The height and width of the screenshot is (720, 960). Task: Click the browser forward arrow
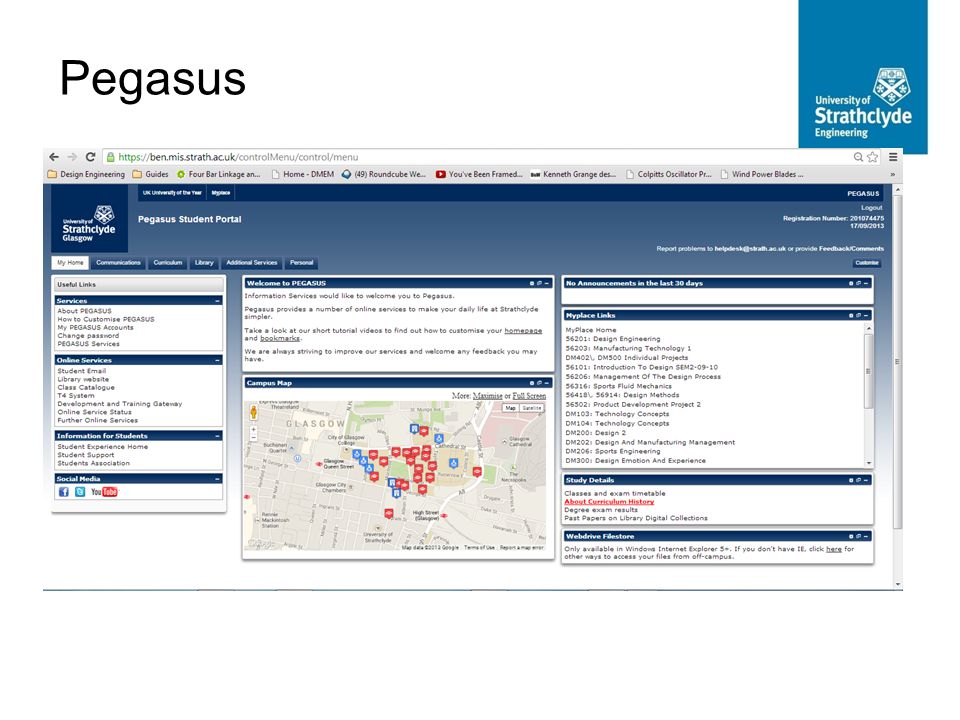click(72, 157)
